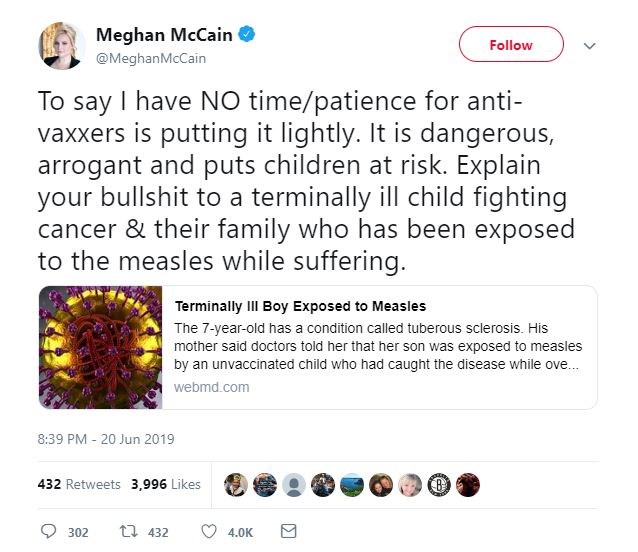Open Meghan McCain's profile avatar
The height and width of the screenshot is (552, 638).
[62, 46]
